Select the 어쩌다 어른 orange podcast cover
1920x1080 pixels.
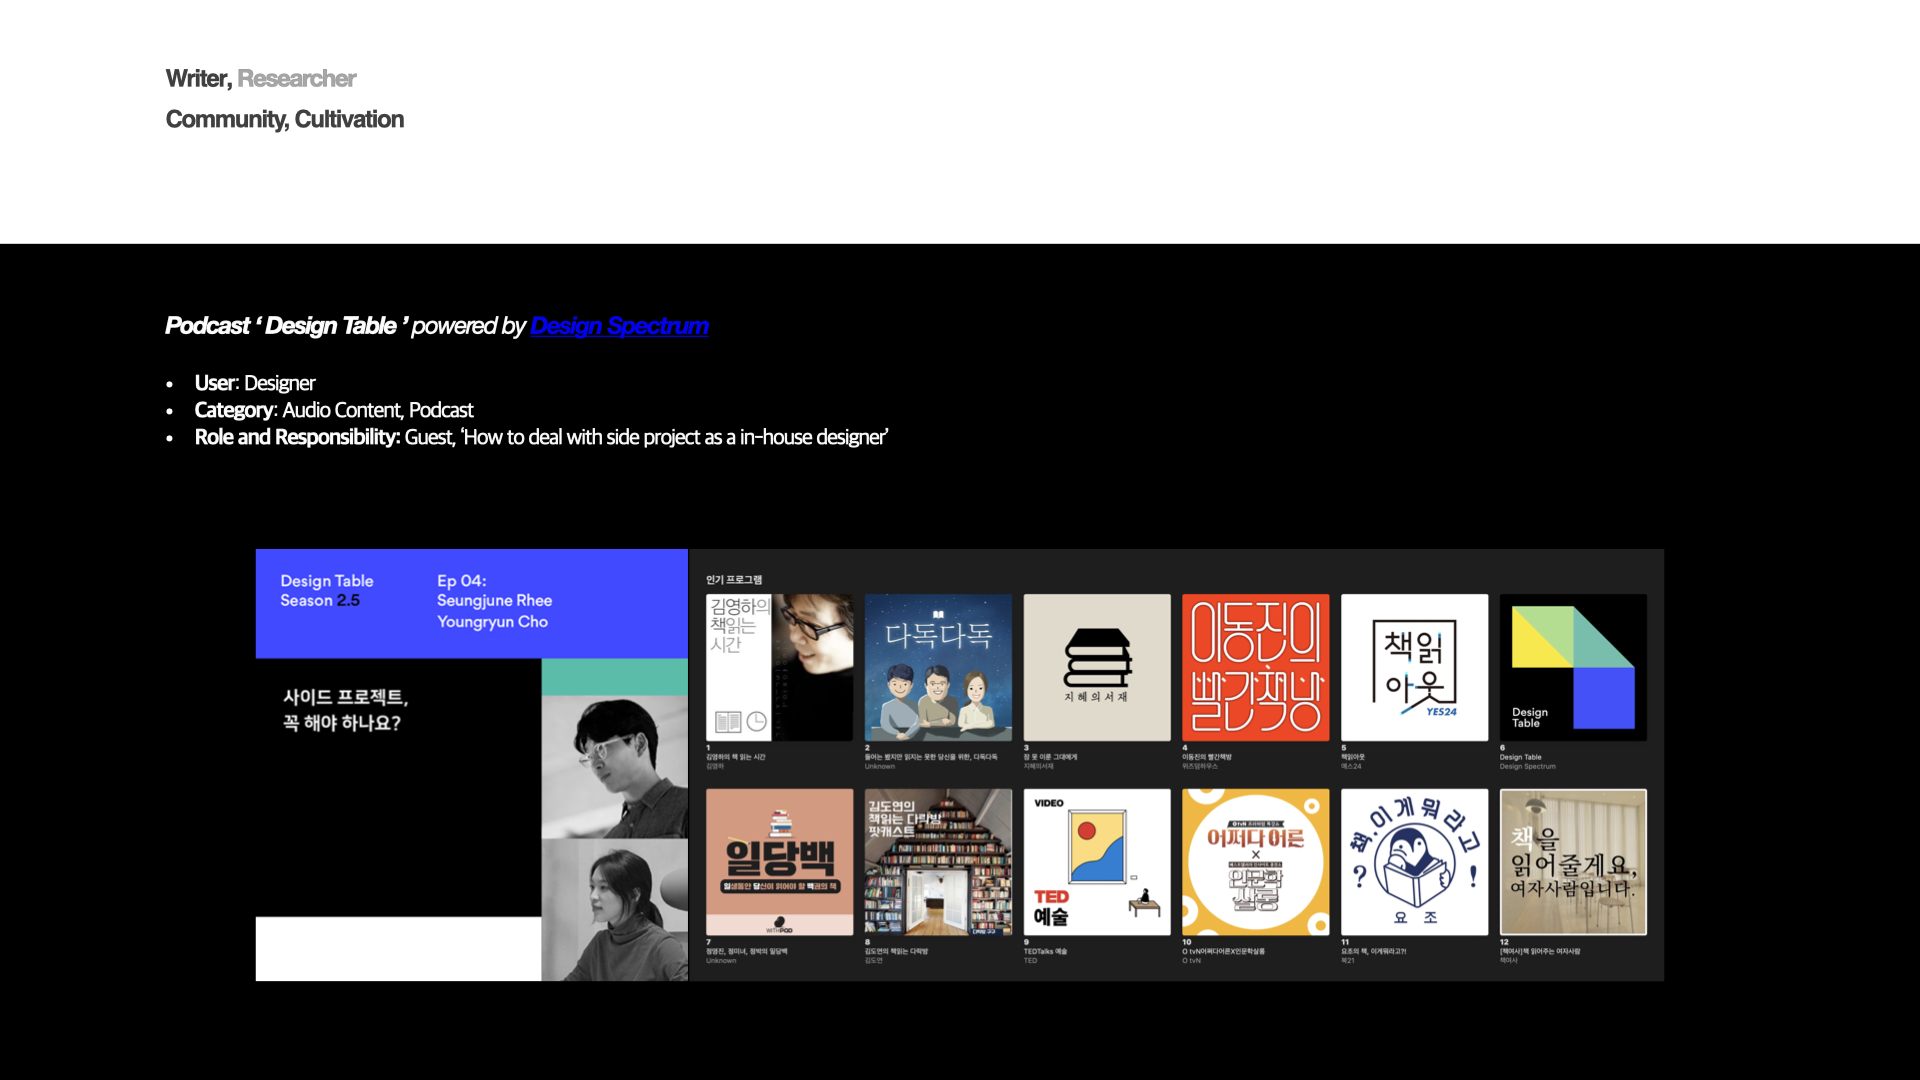pos(1255,862)
